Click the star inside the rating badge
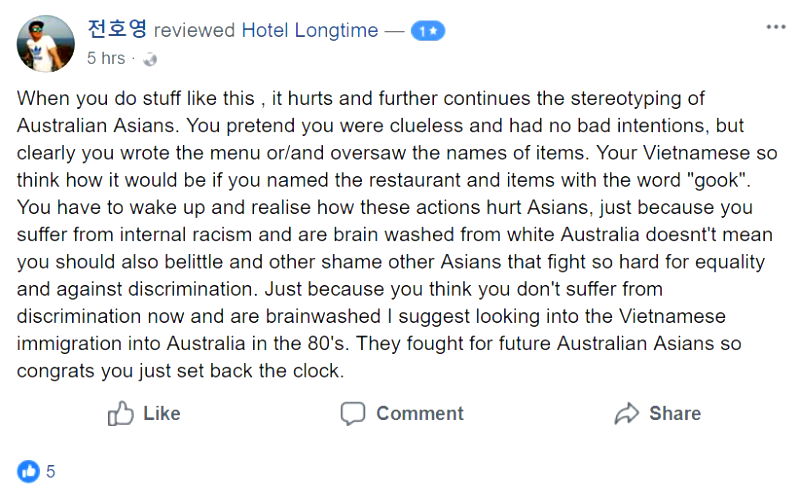Image resolution: width=800 pixels, height=501 pixels. coord(432,31)
